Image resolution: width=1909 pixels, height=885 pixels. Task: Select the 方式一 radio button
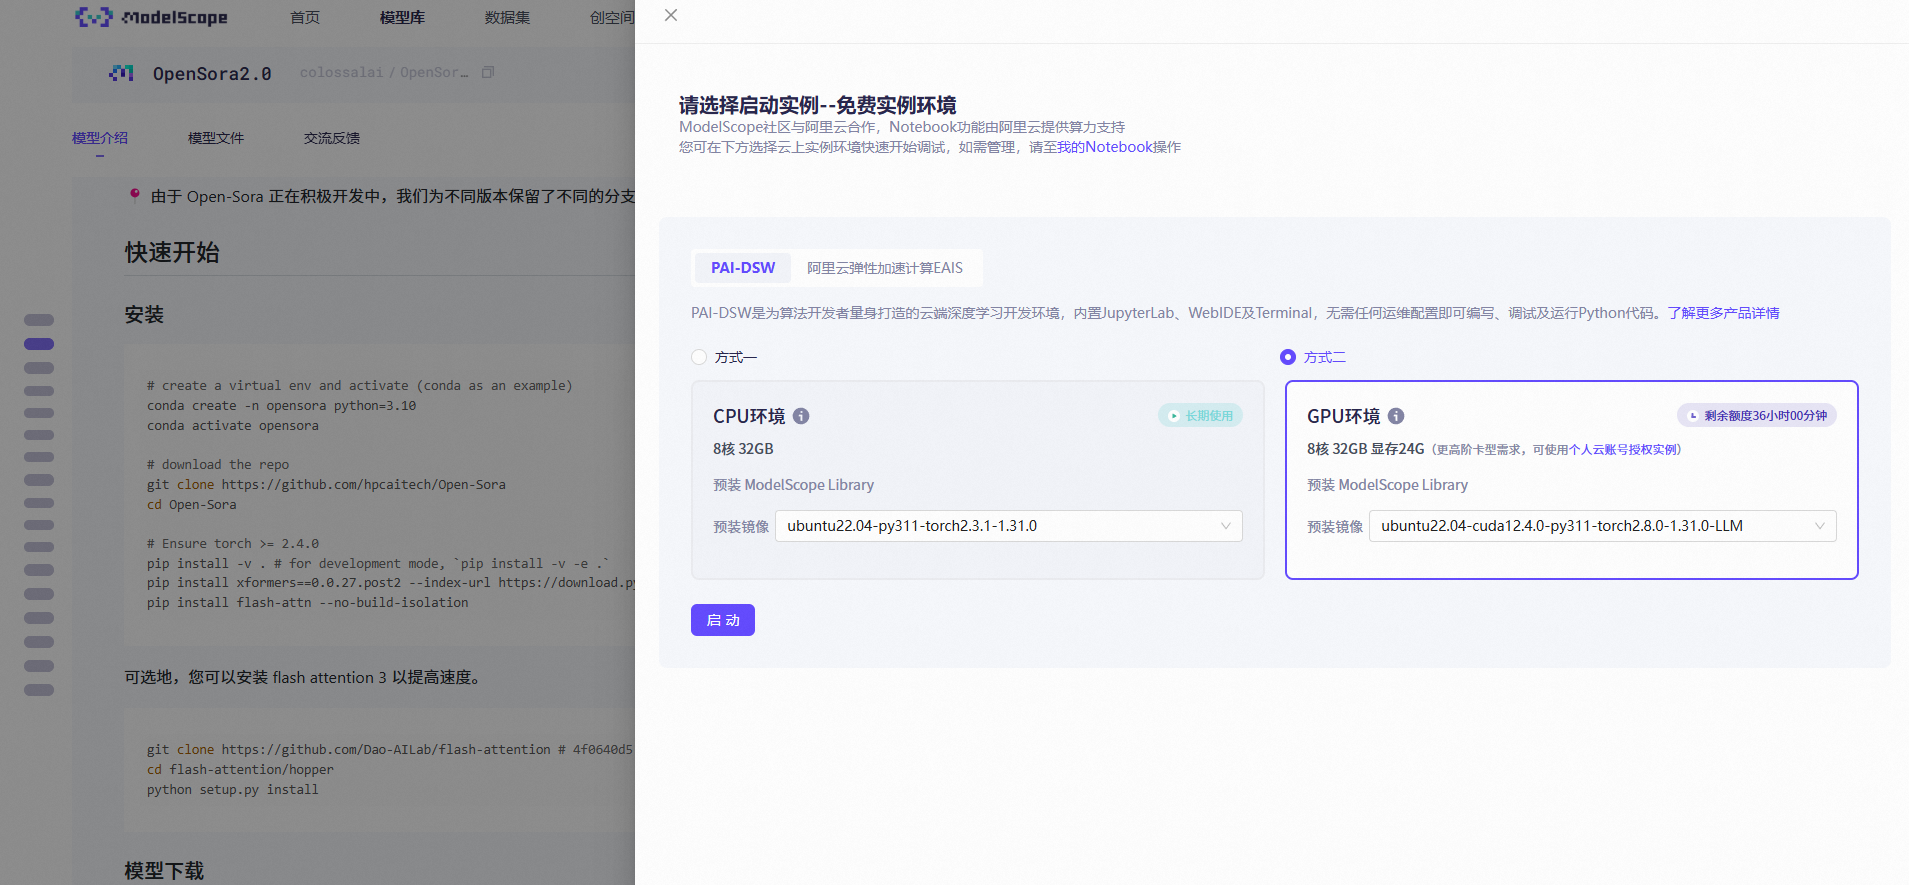pyautogui.click(x=699, y=357)
